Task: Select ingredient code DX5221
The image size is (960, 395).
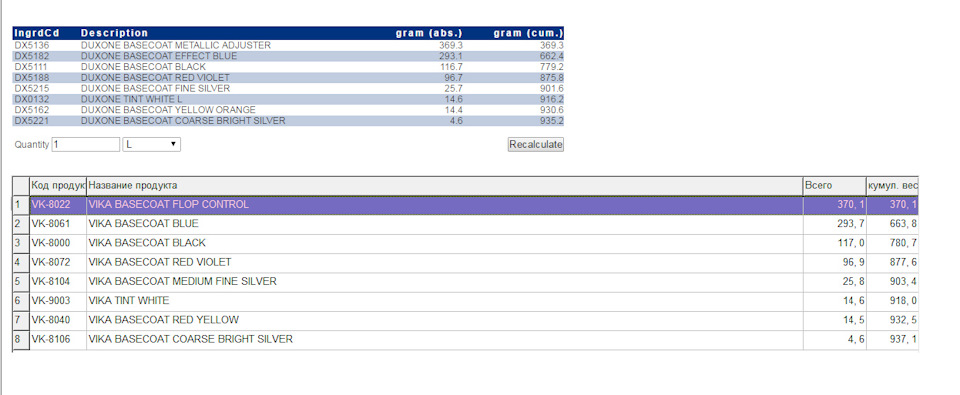Action: (x=32, y=121)
